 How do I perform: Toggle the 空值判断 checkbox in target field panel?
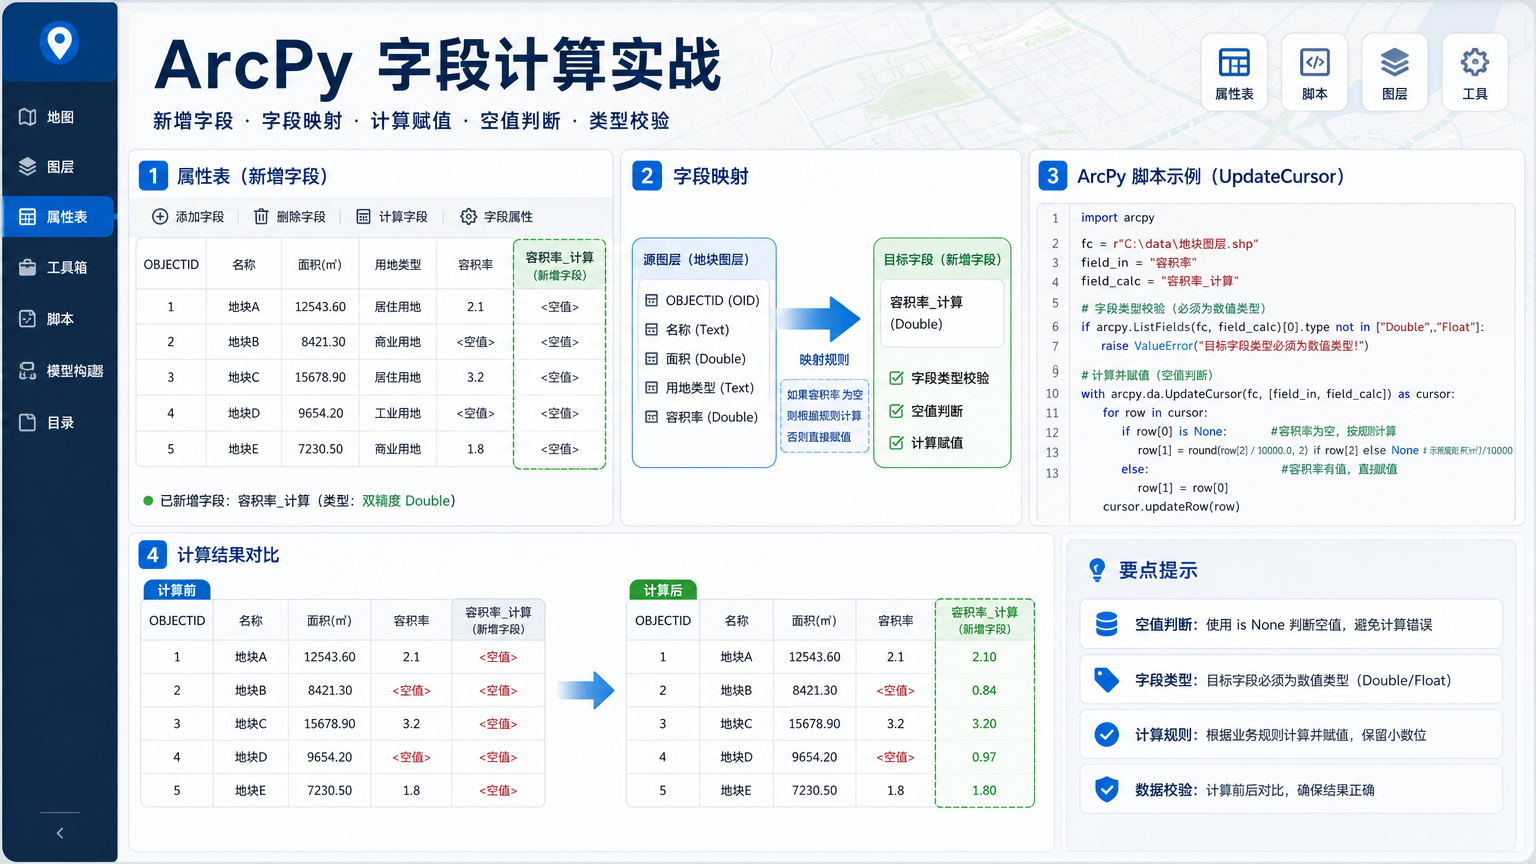click(x=896, y=411)
